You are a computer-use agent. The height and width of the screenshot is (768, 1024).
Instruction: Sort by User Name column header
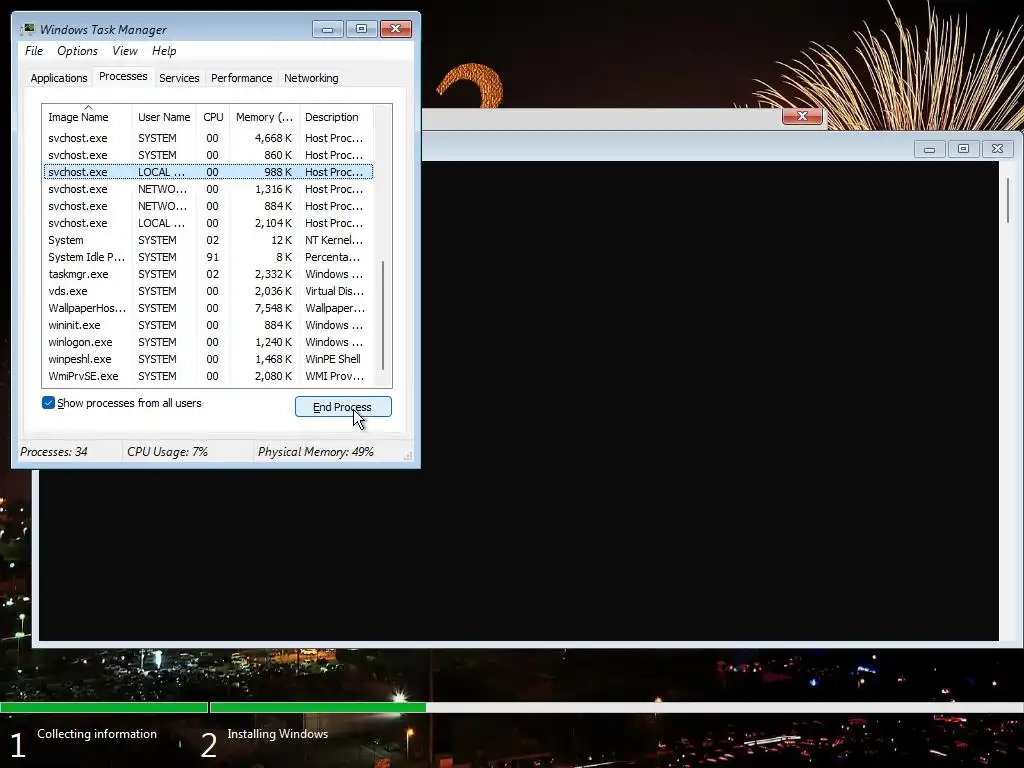pyautogui.click(x=164, y=117)
